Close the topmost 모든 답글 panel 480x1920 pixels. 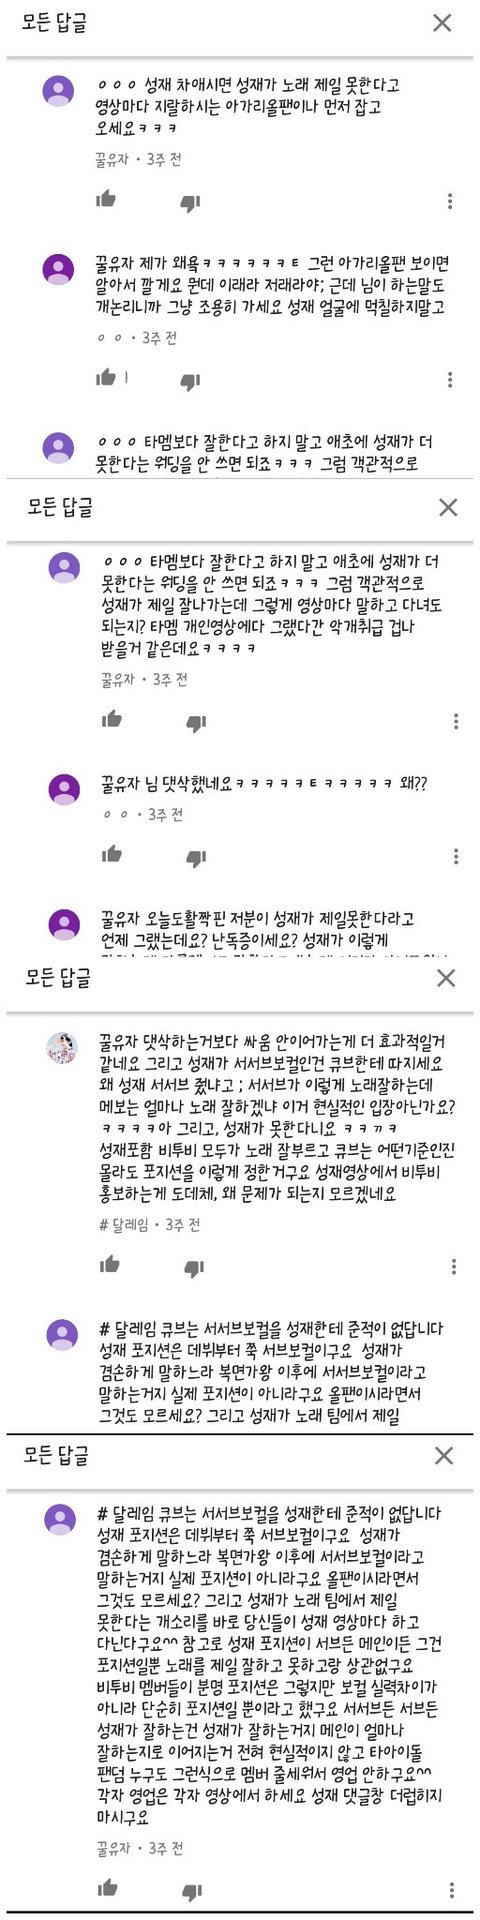pos(442,22)
